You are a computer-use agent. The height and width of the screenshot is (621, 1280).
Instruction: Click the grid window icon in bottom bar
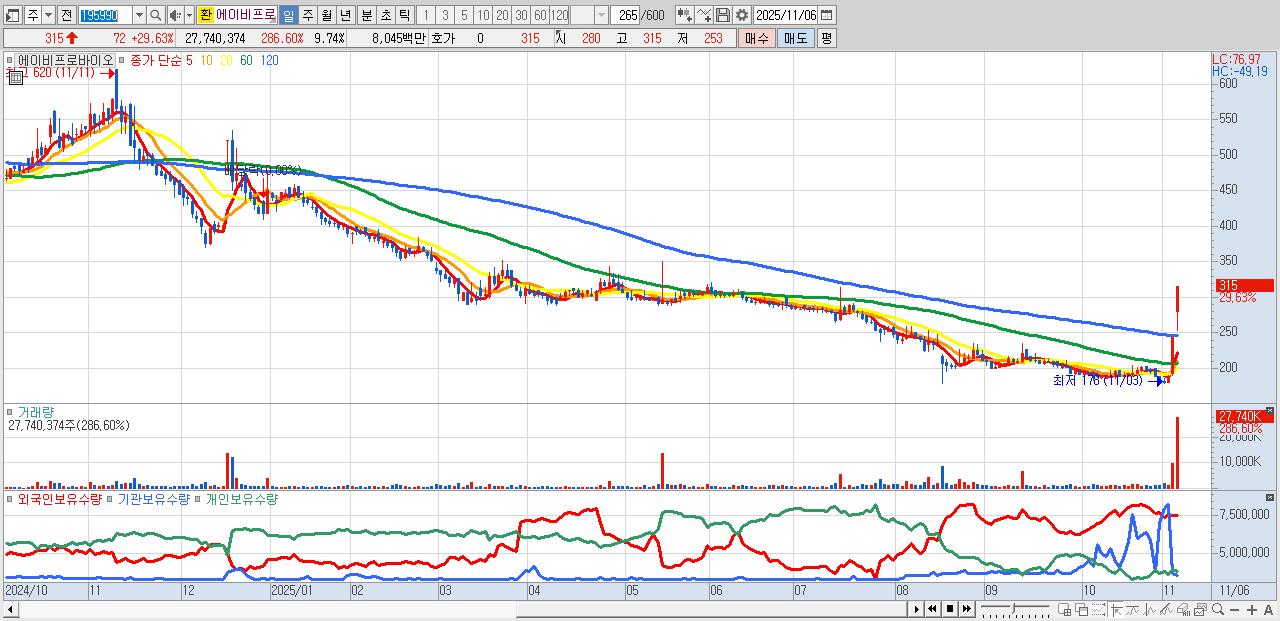(1064, 610)
